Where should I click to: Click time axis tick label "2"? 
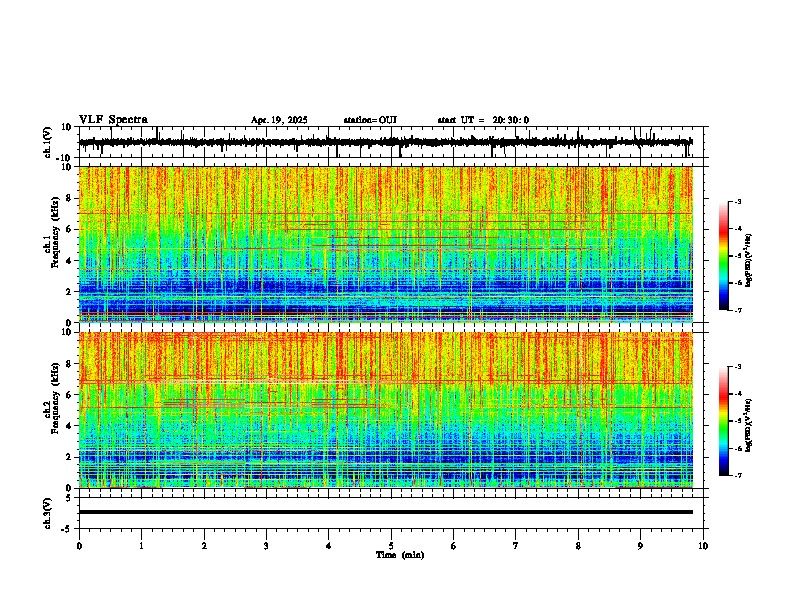pyautogui.click(x=204, y=546)
